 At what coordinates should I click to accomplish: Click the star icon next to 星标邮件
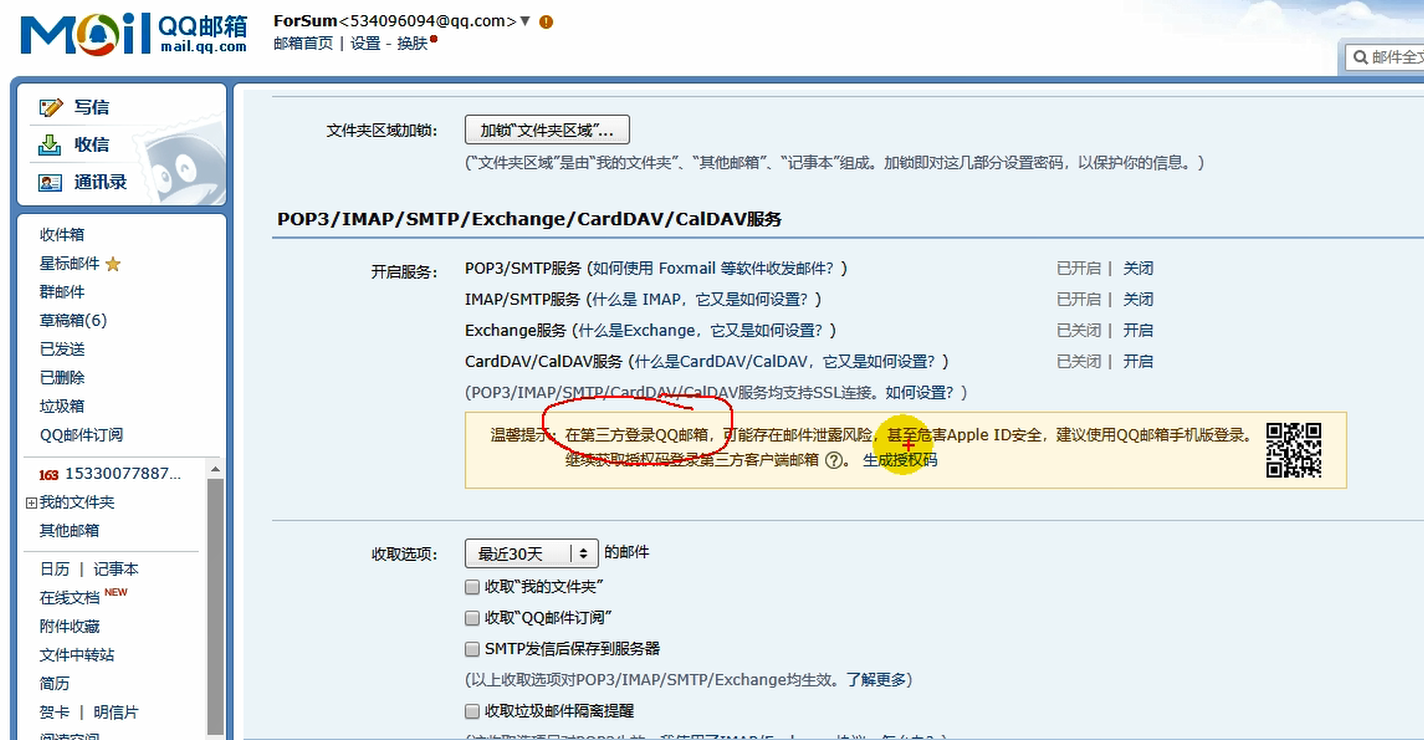113,264
